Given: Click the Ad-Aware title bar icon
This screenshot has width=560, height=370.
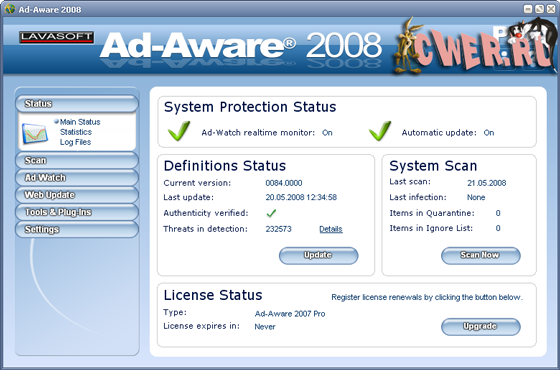Looking at the screenshot, I should [10, 9].
